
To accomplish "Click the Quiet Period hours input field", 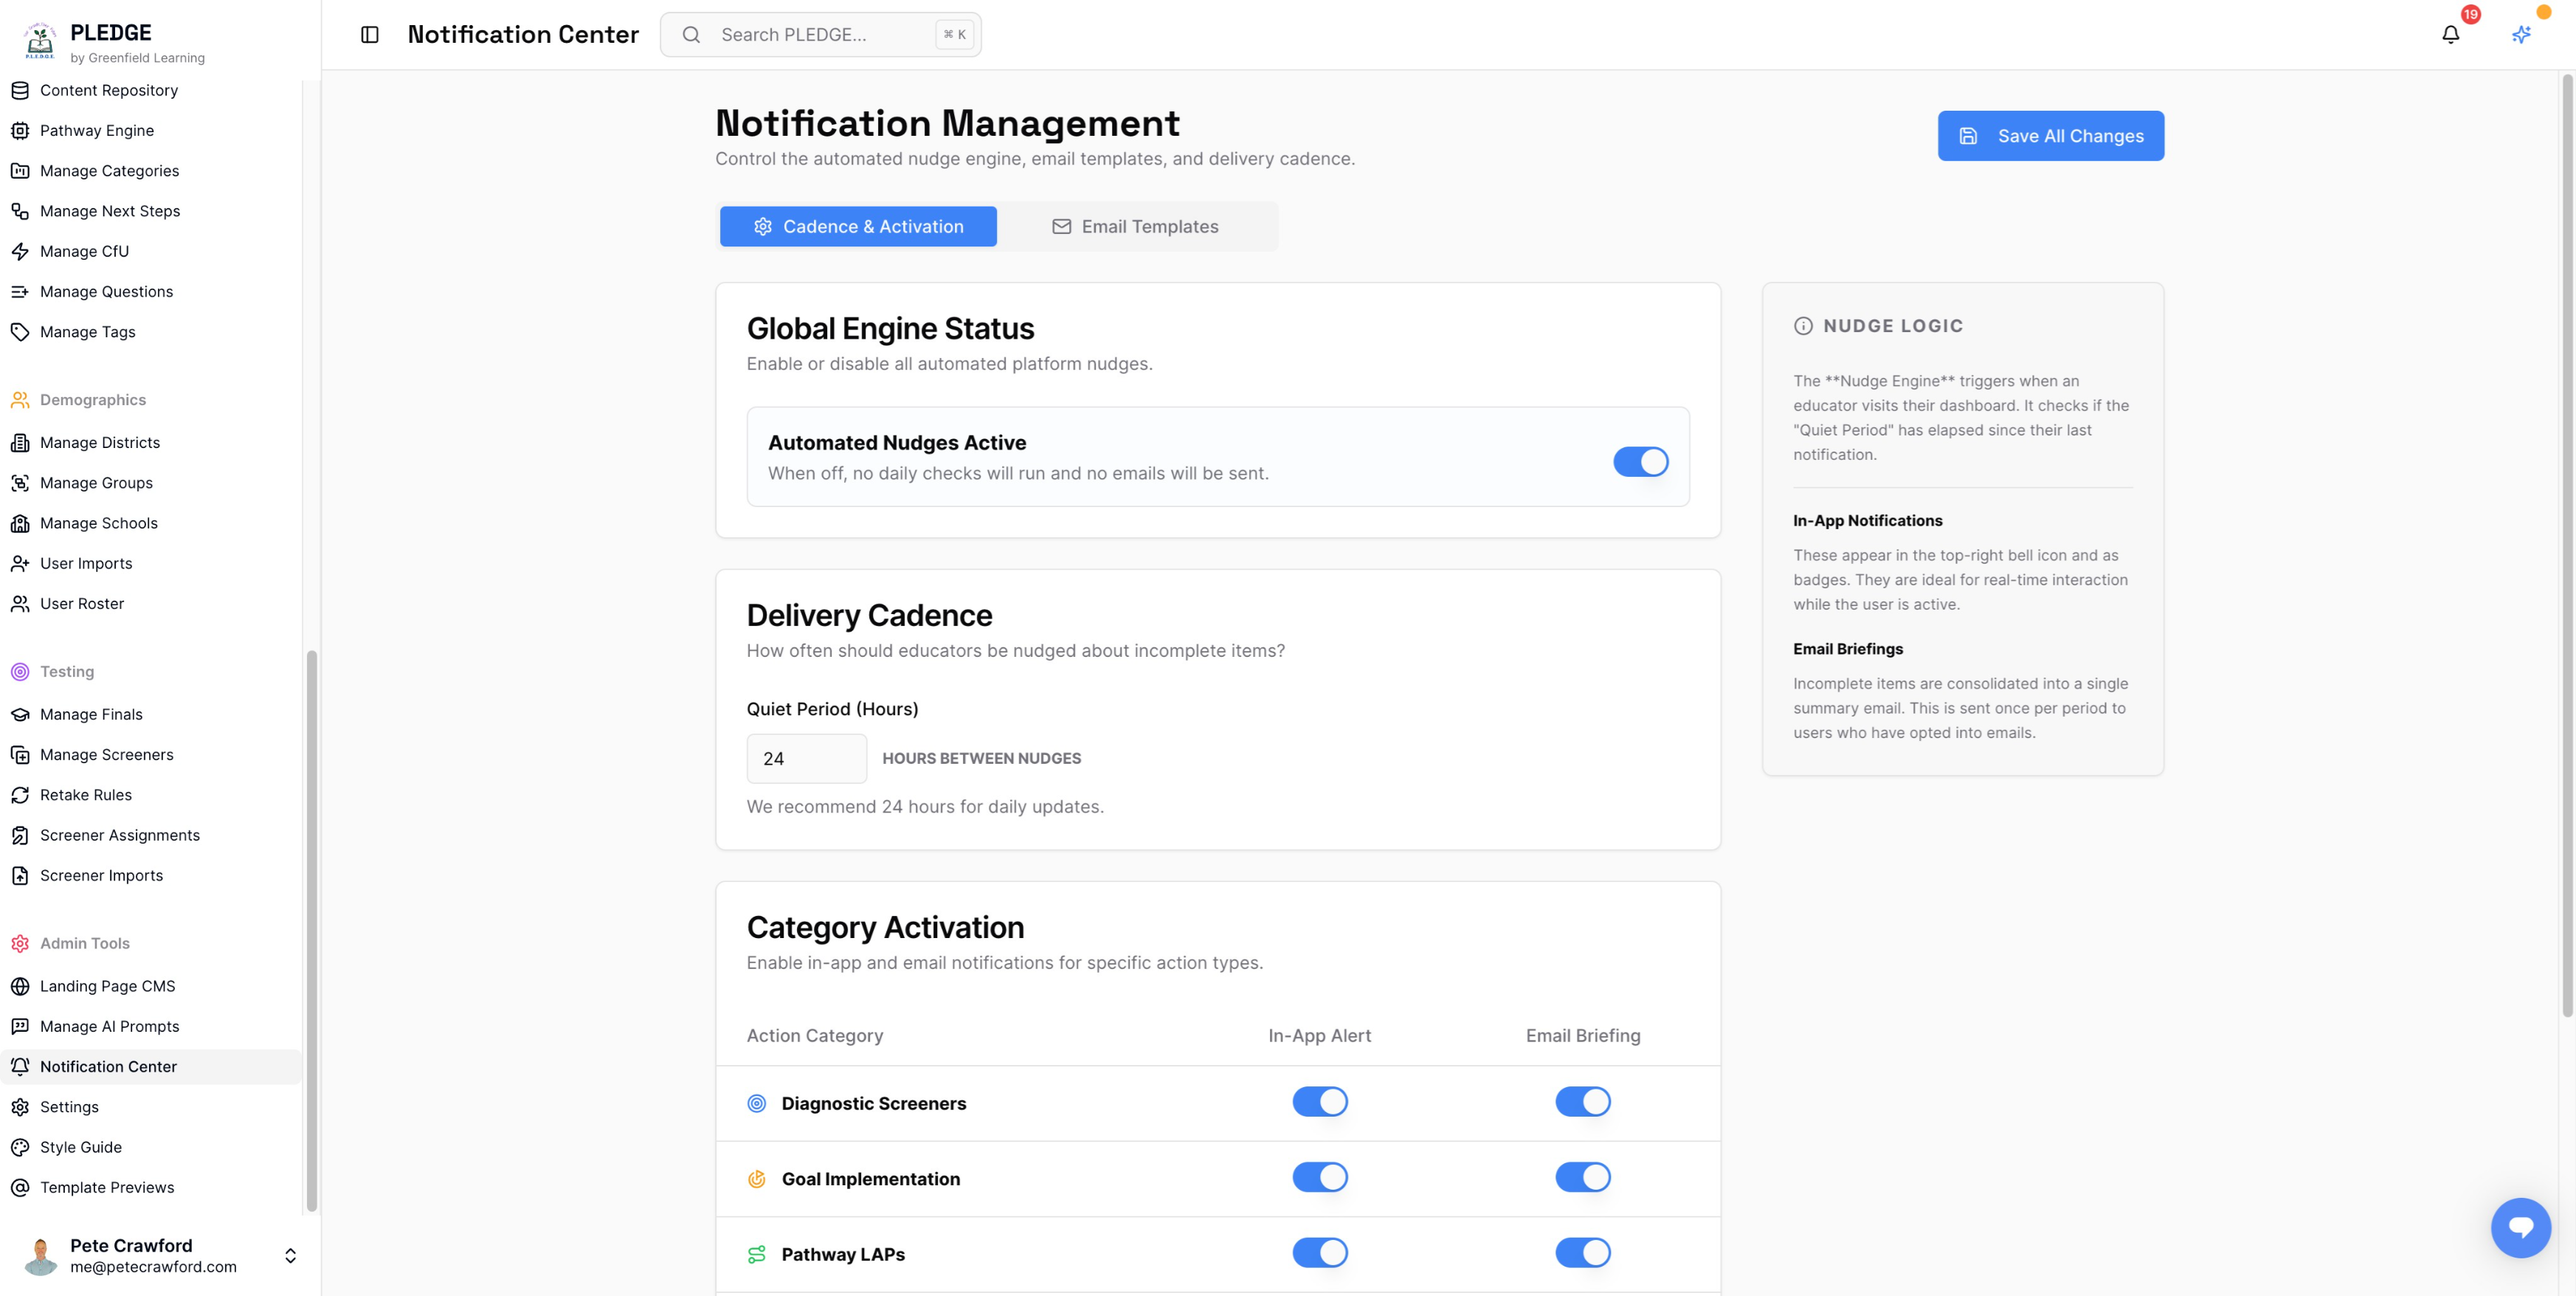I will pyautogui.click(x=806, y=758).
